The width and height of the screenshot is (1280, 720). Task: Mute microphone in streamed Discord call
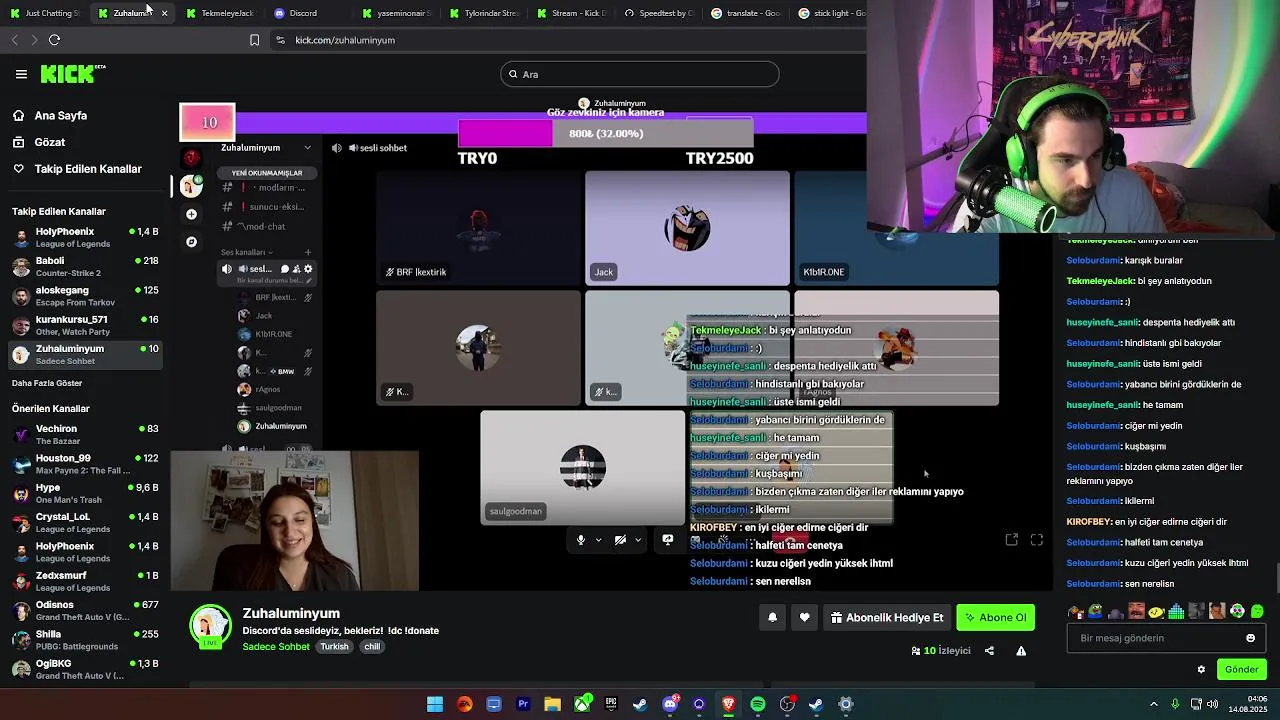coord(580,540)
